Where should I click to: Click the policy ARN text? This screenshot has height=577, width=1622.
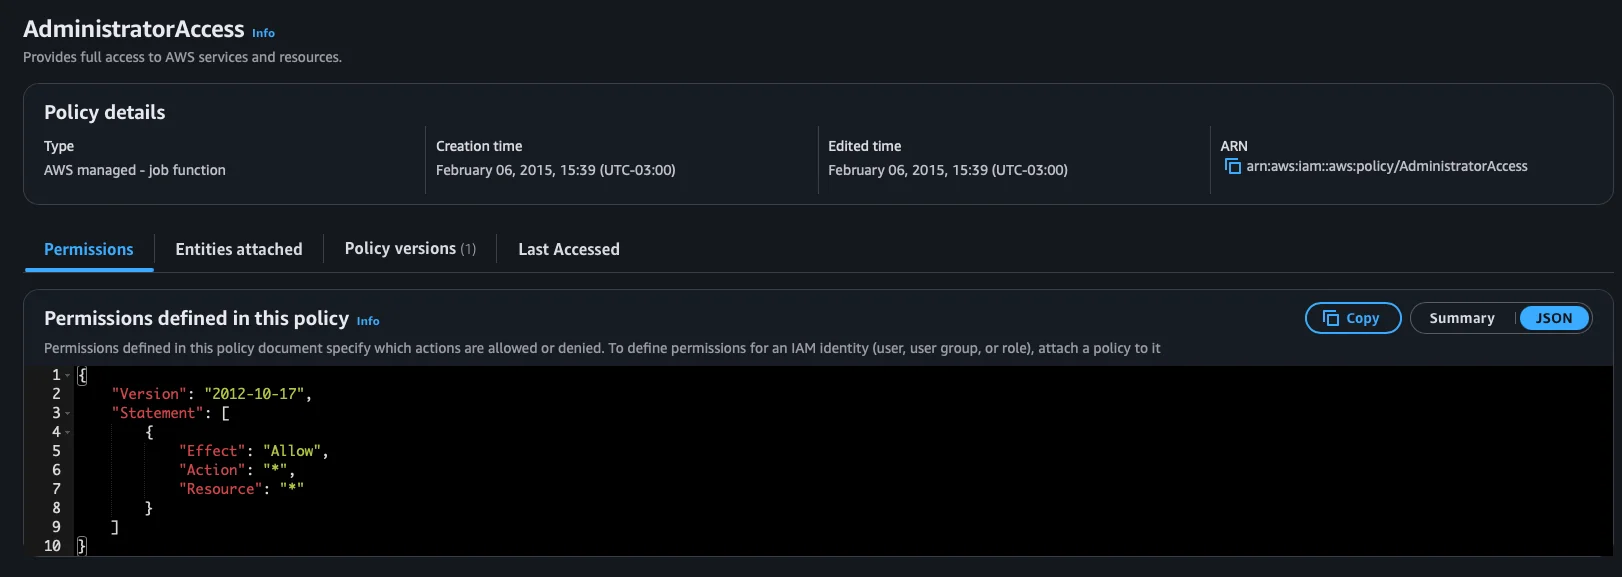[1386, 166]
